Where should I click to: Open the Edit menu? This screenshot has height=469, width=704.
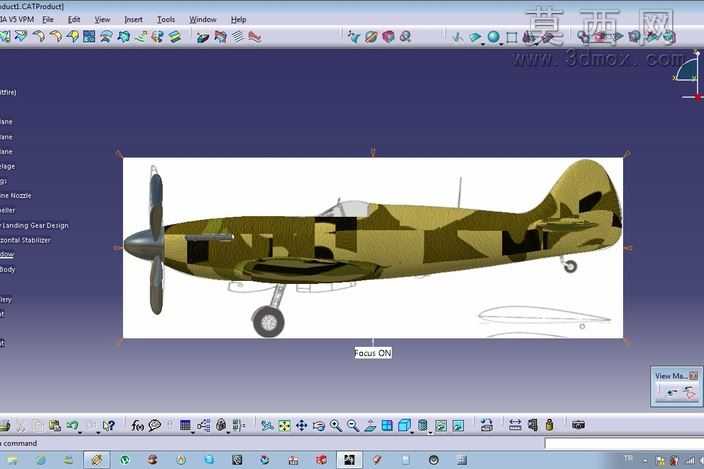pos(74,20)
